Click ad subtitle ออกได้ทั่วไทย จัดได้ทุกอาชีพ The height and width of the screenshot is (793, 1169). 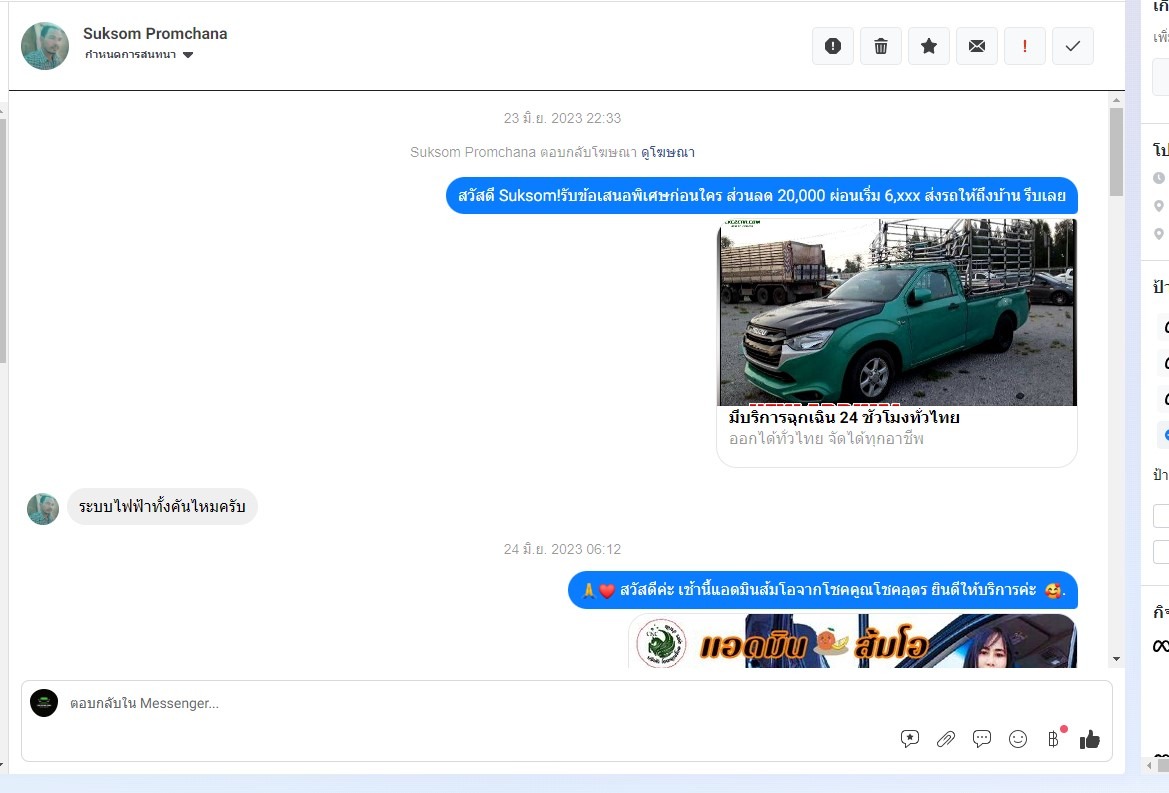point(826,439)
